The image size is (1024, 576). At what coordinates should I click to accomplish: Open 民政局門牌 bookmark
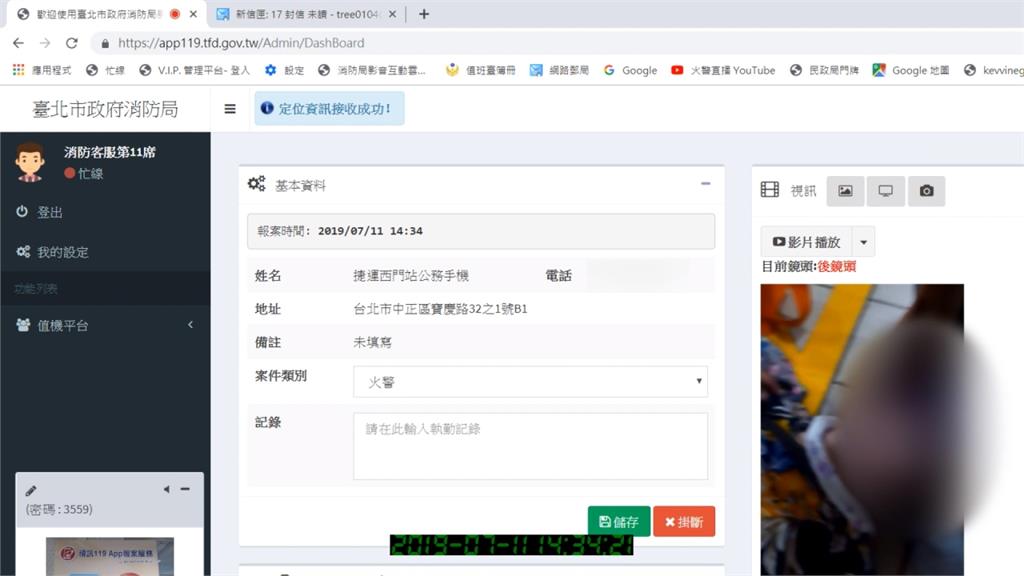click(x=824, y=70)
